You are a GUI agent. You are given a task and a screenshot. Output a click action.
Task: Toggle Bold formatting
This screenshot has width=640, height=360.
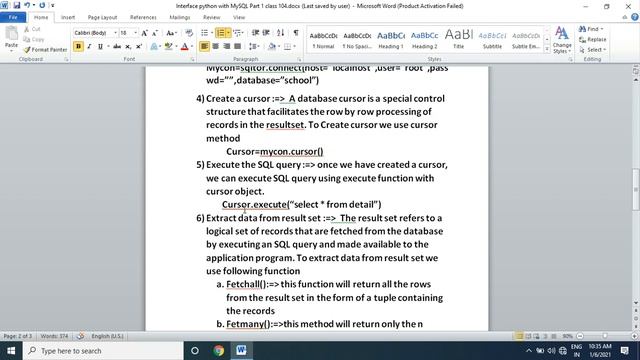pos(78,46)
